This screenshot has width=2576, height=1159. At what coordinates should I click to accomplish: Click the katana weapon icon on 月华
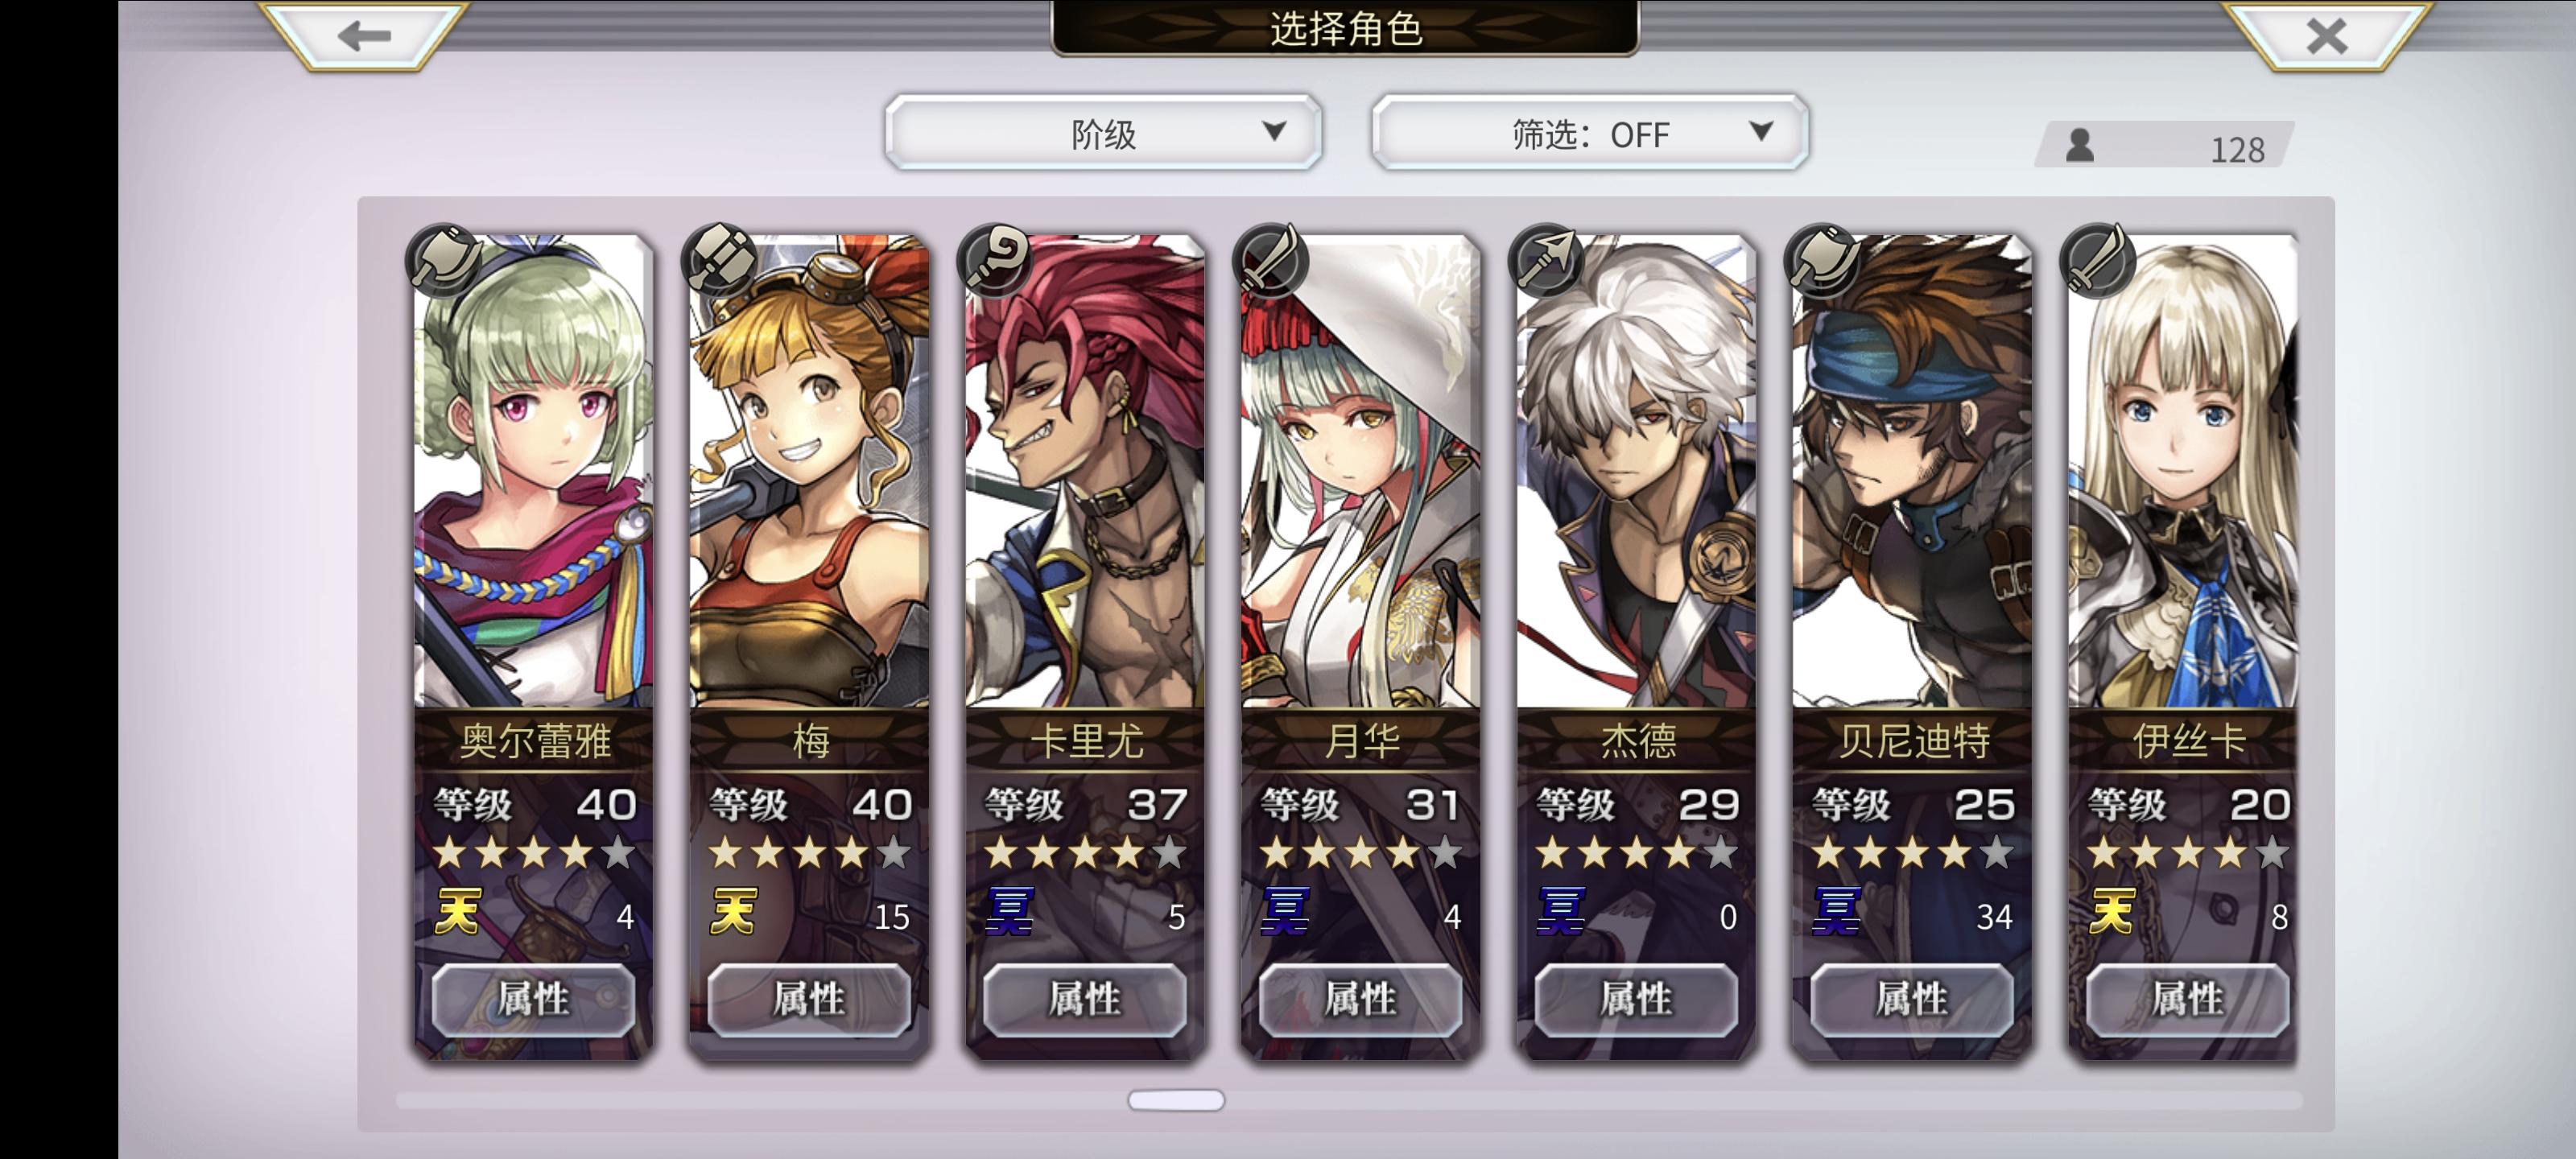[1271, 260]
